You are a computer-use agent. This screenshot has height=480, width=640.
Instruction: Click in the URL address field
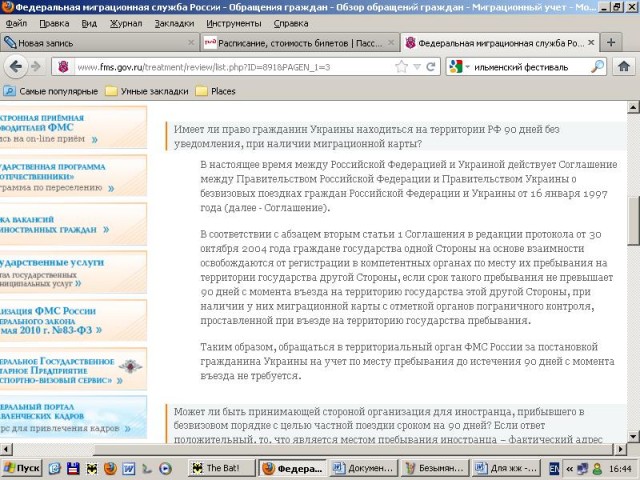pos(230,67)
